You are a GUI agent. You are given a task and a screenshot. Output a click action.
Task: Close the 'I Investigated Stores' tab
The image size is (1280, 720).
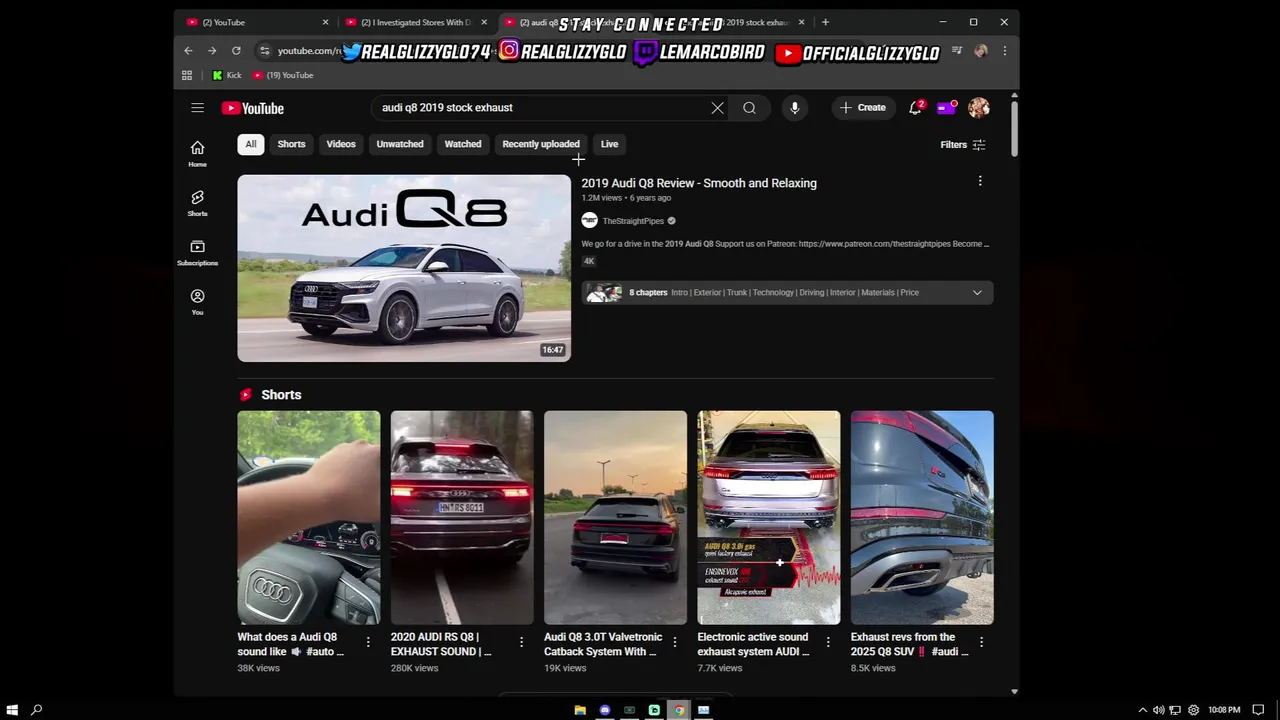coord(484,22)
